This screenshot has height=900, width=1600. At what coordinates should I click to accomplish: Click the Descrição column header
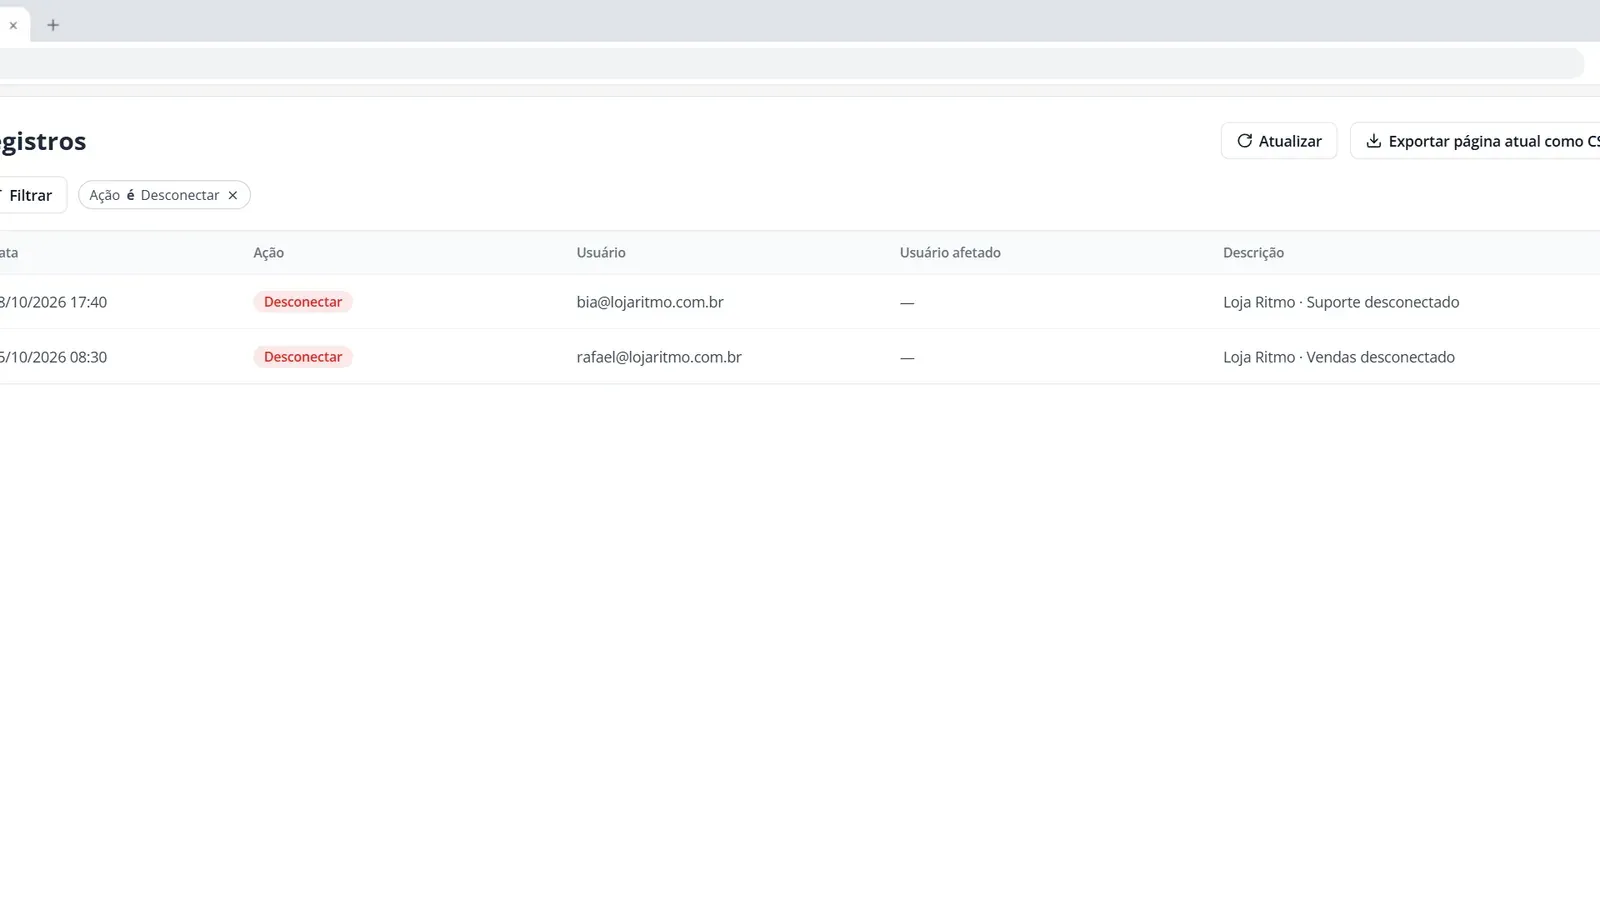point(1253,253)
